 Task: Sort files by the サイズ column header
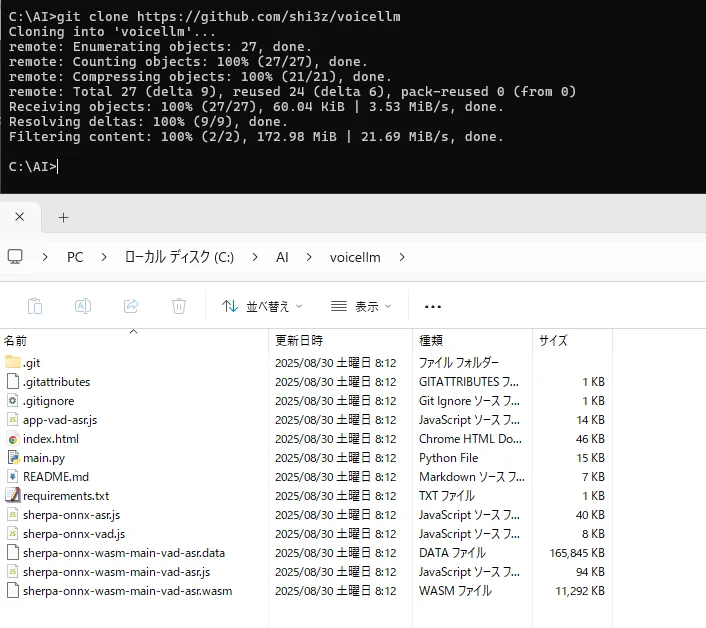coord(553,340)
